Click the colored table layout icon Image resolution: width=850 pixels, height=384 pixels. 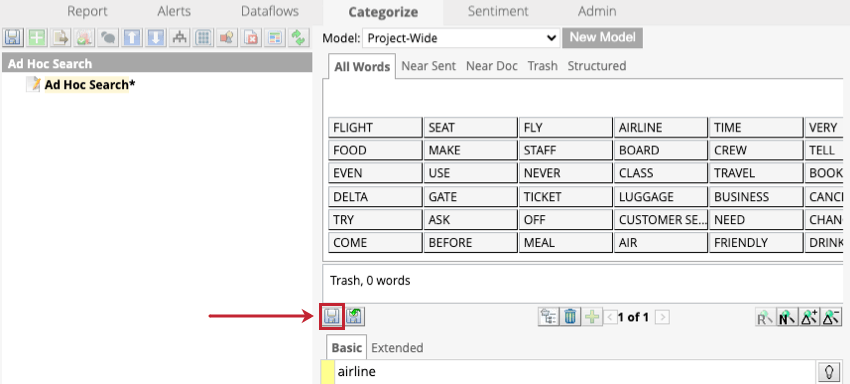(x=275, y=38)
